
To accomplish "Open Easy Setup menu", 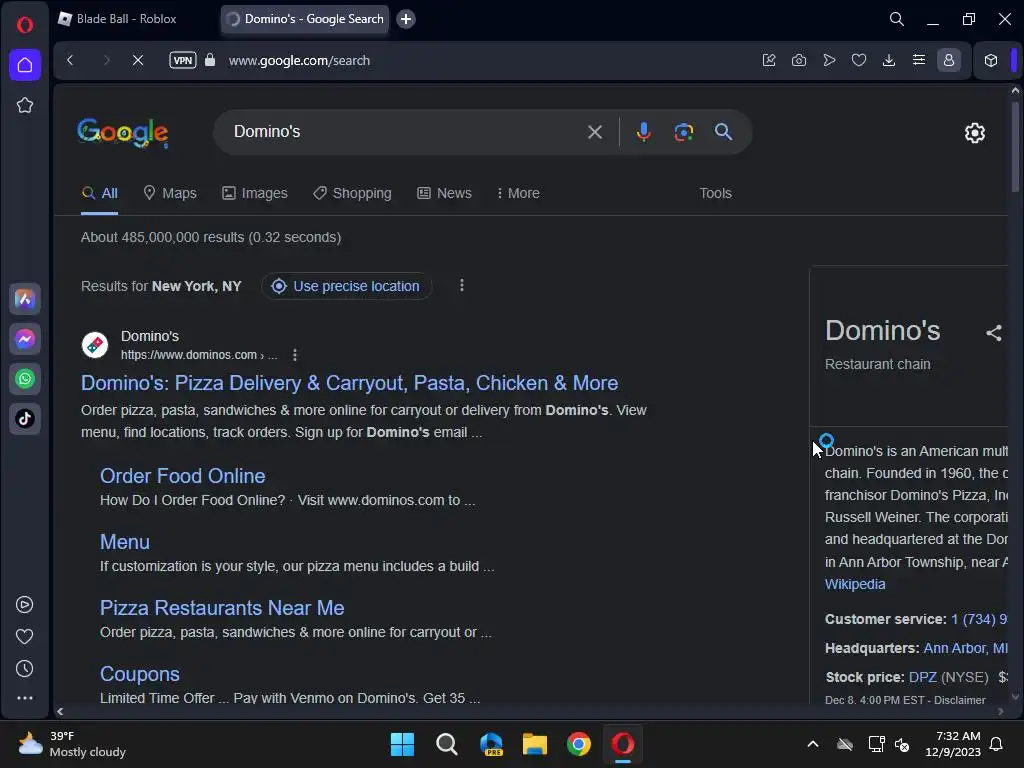I will [x=919, y=60].
